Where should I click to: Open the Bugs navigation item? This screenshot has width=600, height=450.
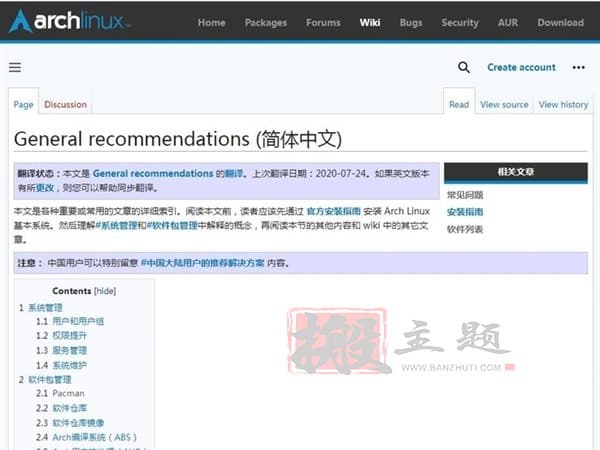[x=411, y=23]
